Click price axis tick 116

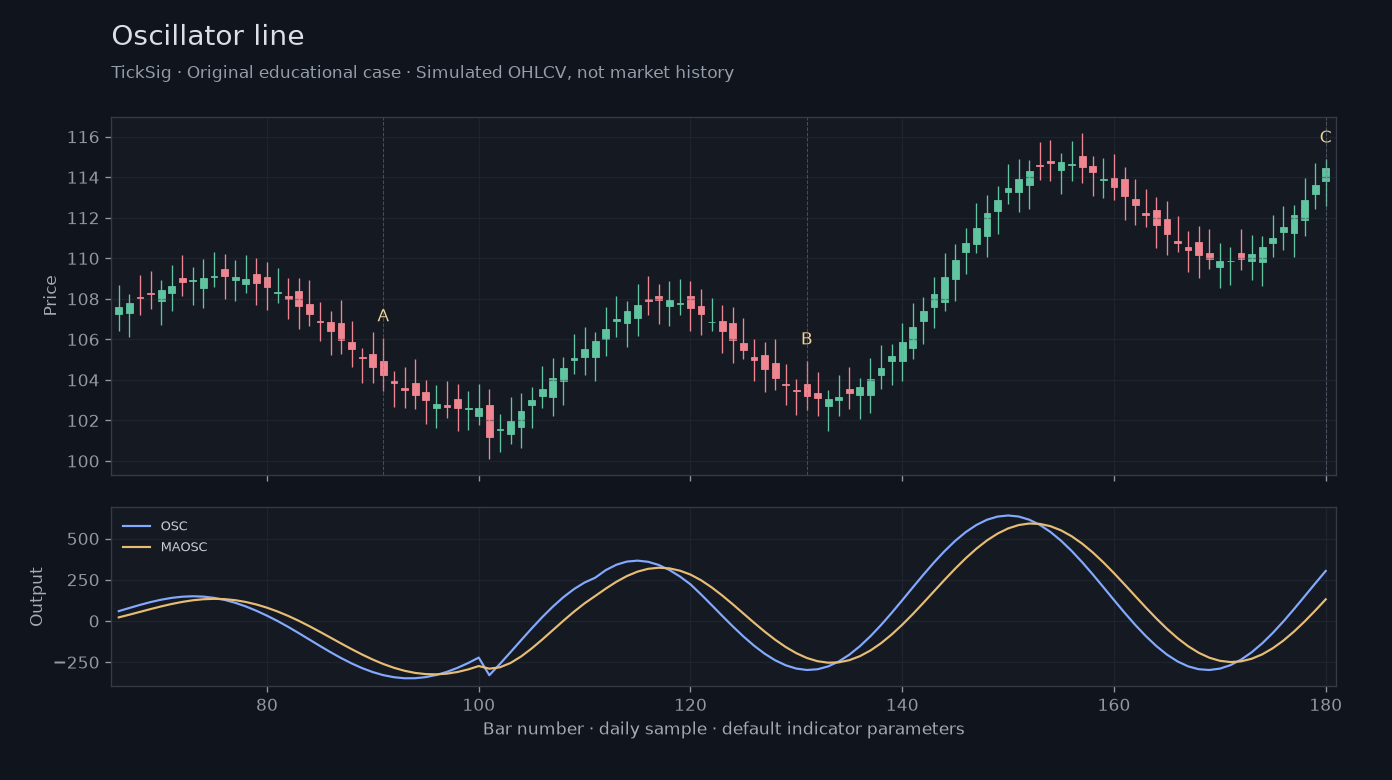(84, 138)
